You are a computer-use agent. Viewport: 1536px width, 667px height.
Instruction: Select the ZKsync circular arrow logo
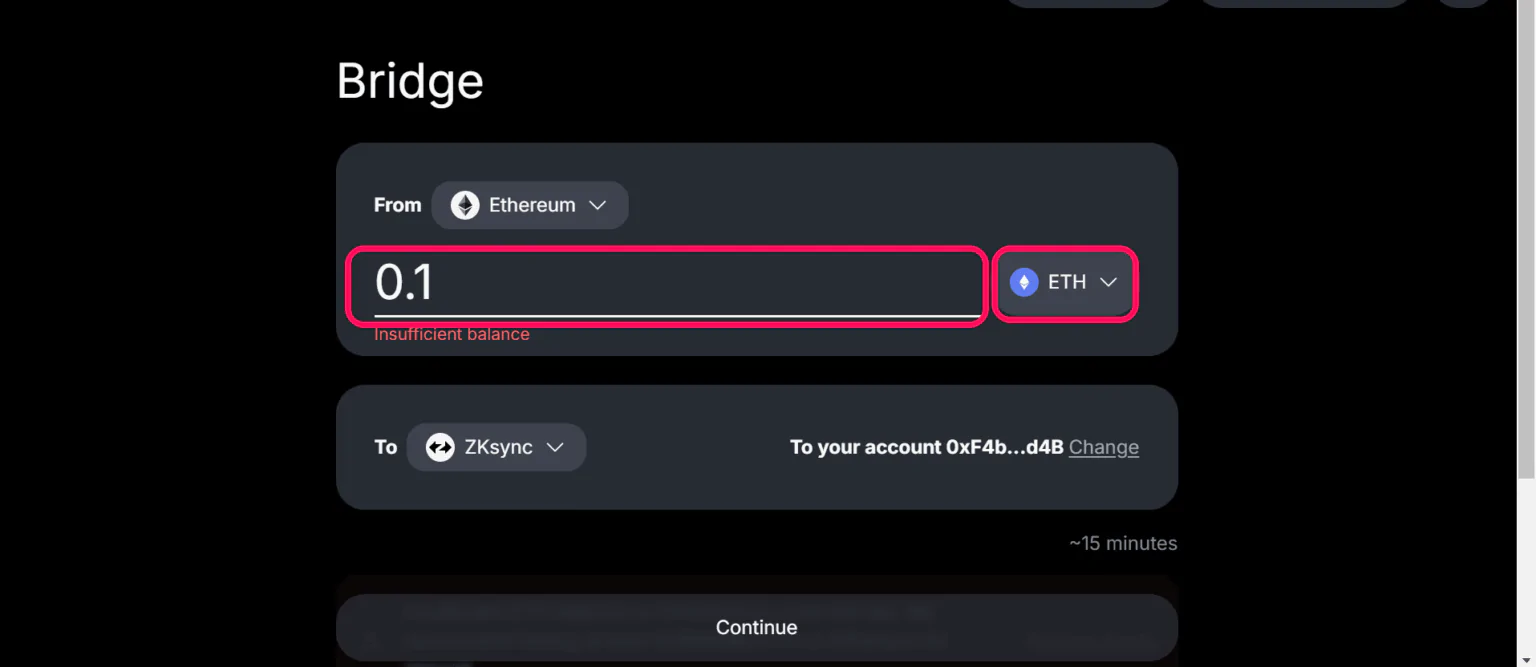coord(440,447)
